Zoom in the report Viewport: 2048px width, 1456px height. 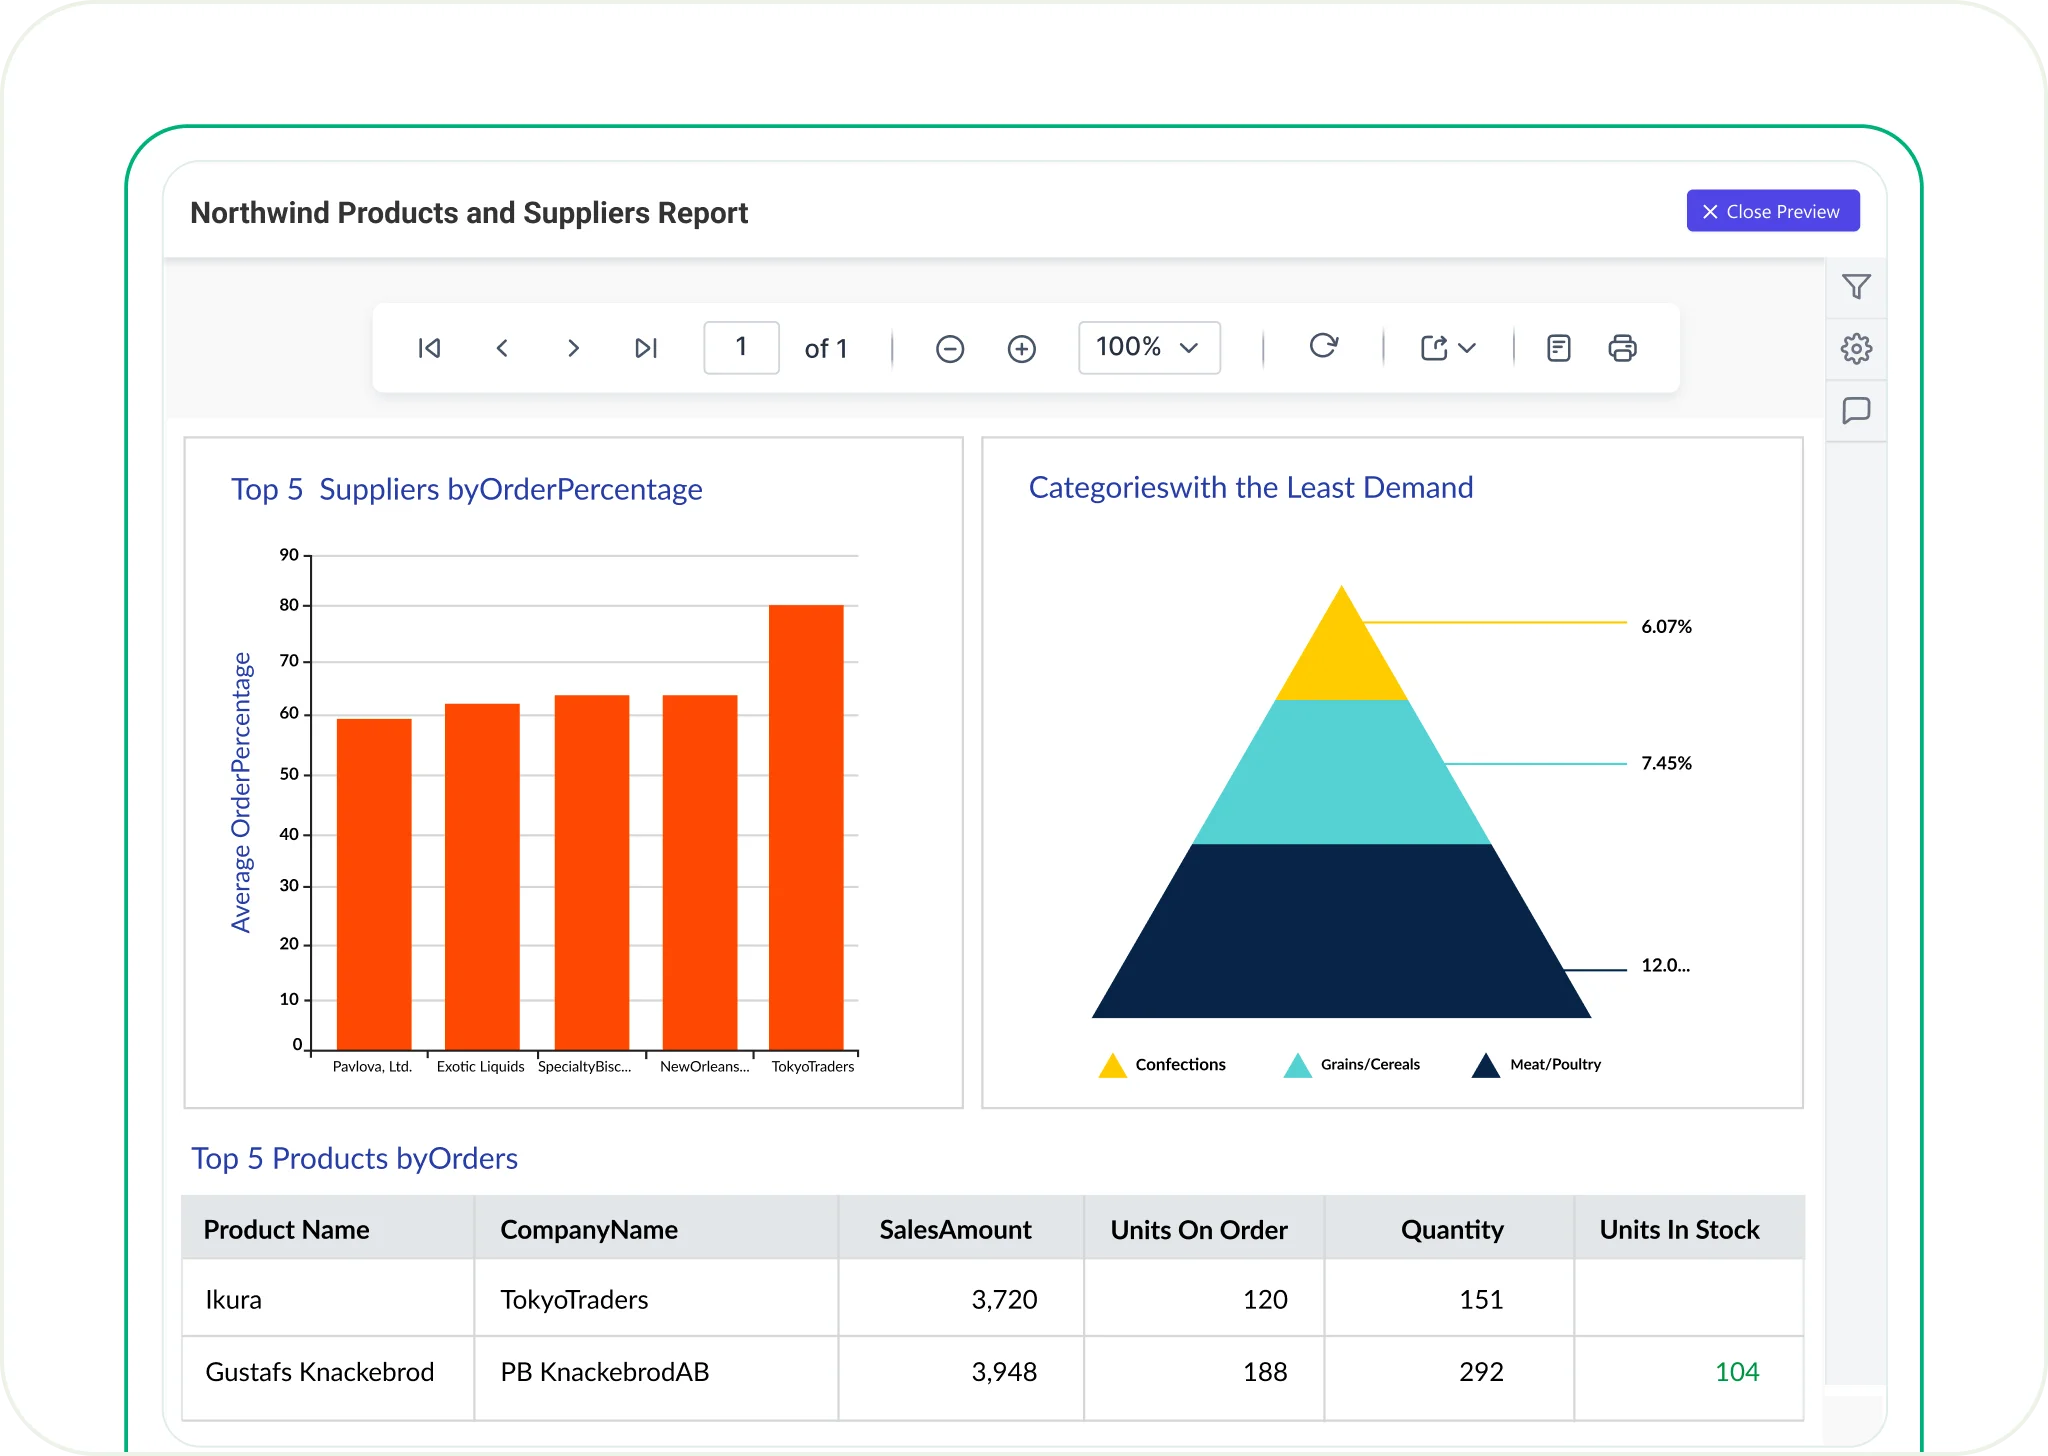click(x=1021, y=349)
